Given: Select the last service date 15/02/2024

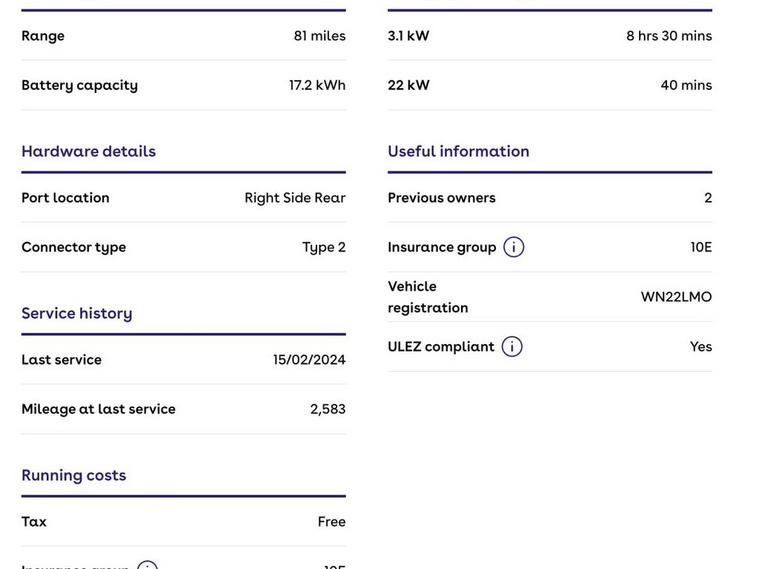Looking at the screenshot, I should [309, 360].
